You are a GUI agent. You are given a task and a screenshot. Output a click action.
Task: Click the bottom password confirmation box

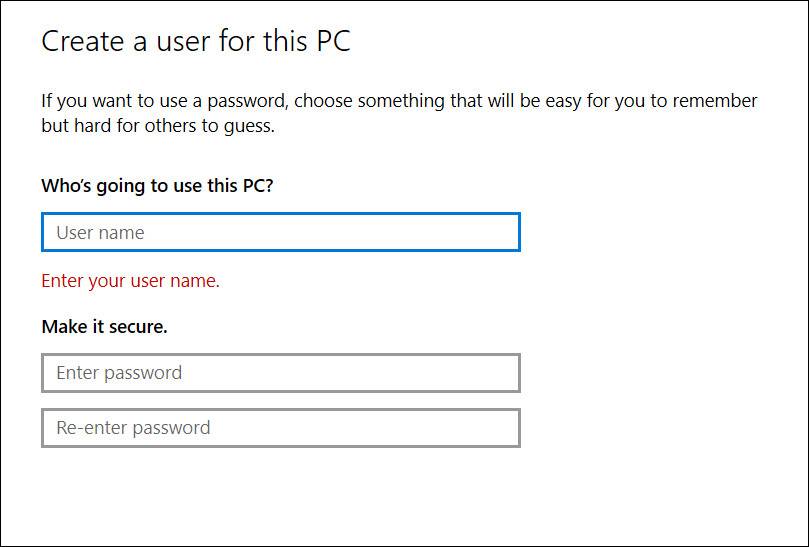(280, 428)
